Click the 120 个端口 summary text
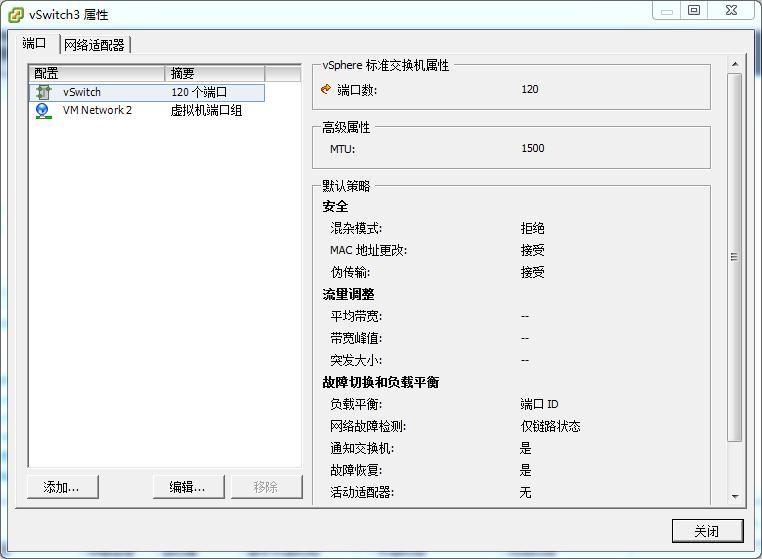The image size is (762, 559). [199, 92]
